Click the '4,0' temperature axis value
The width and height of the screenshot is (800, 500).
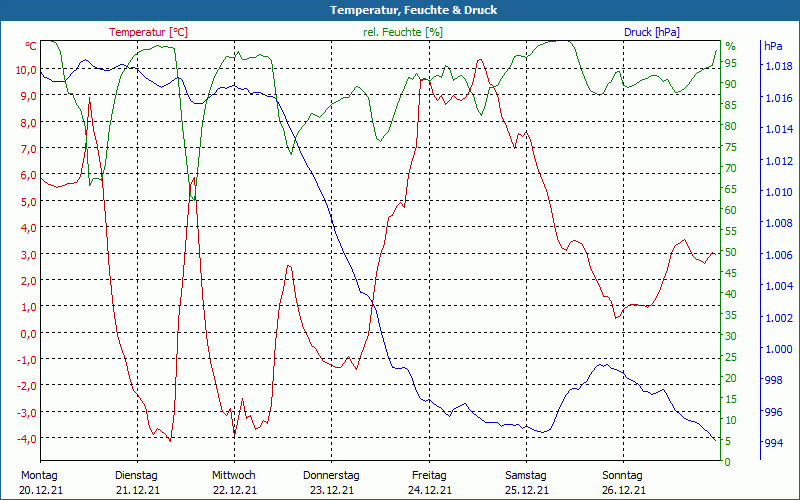(28, 228)
